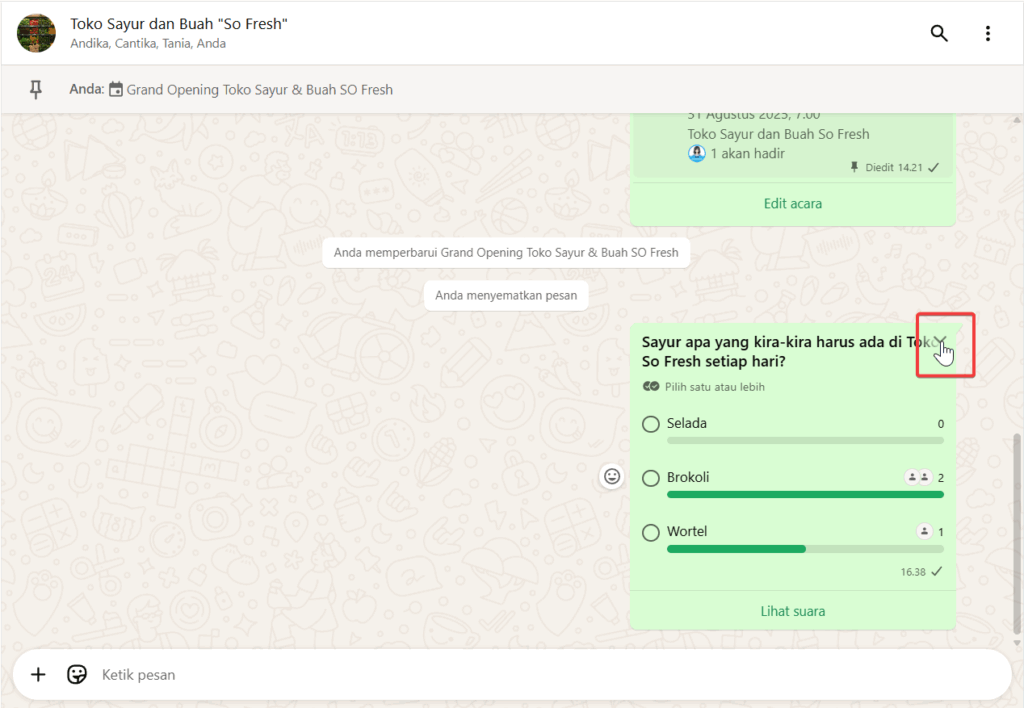
Task: Open "Lihat suara" to view votes
Action: point(792,611)
